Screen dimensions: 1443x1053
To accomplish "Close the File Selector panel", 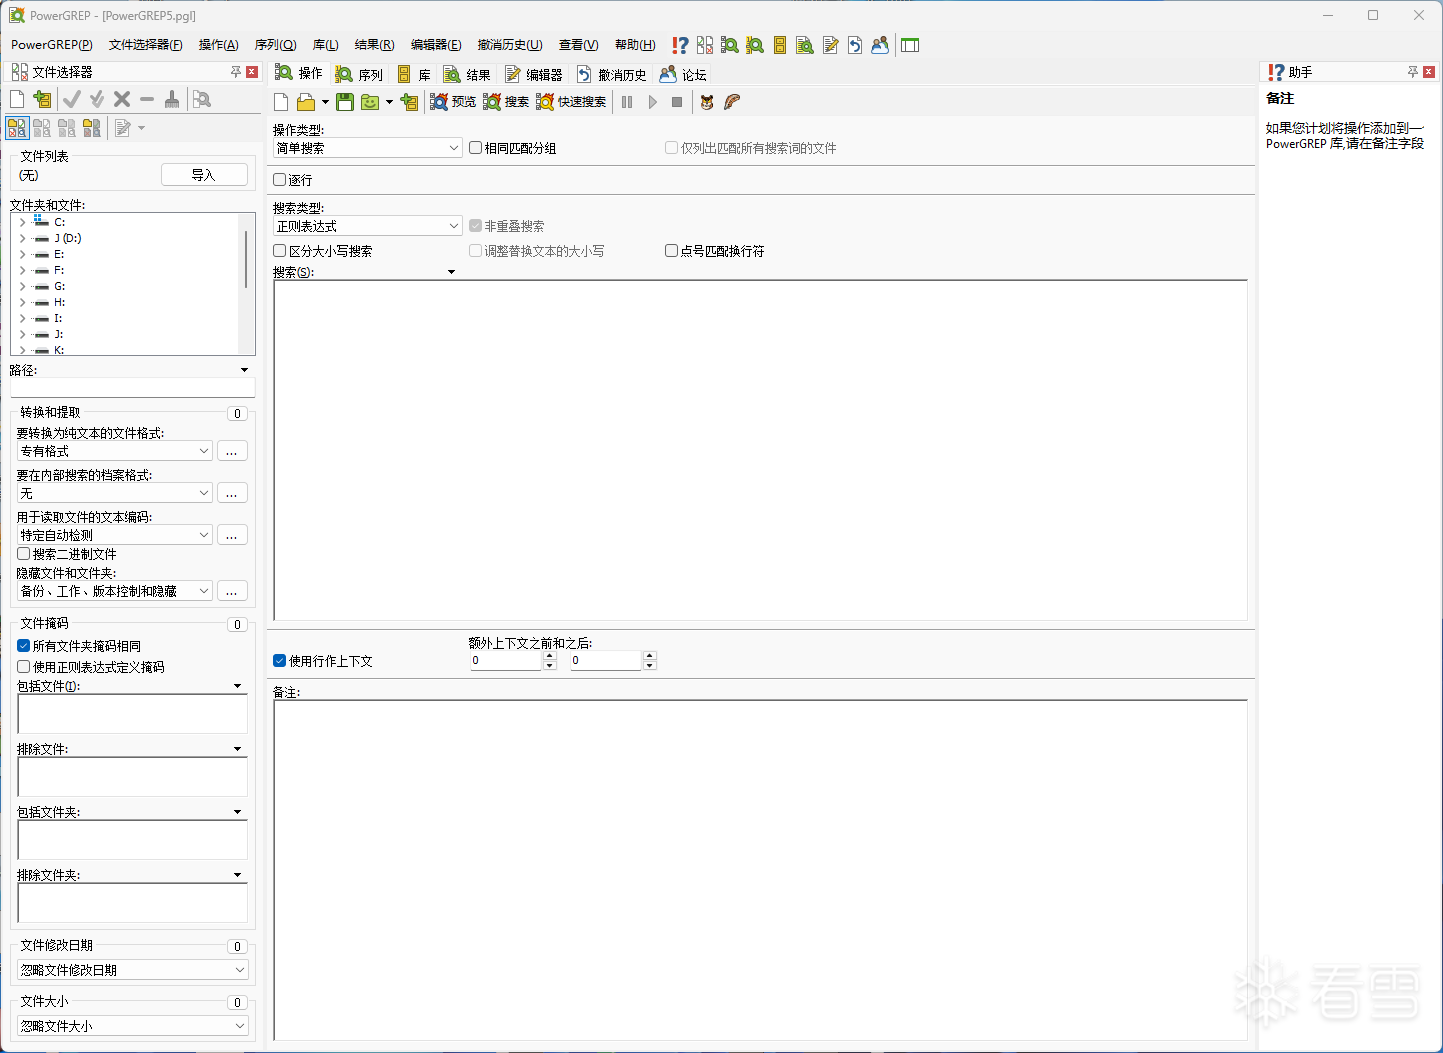I will click(x=252, y=72).
